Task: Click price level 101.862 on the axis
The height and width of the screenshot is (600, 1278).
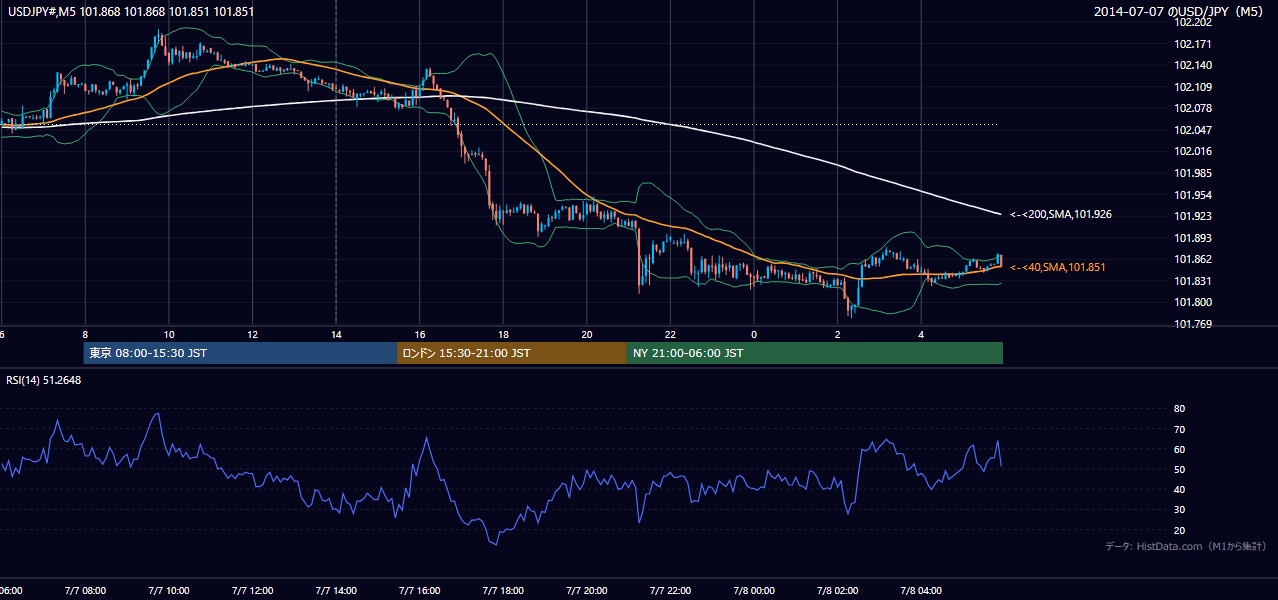Action: pyautogui.click(x=1195, y=259)
